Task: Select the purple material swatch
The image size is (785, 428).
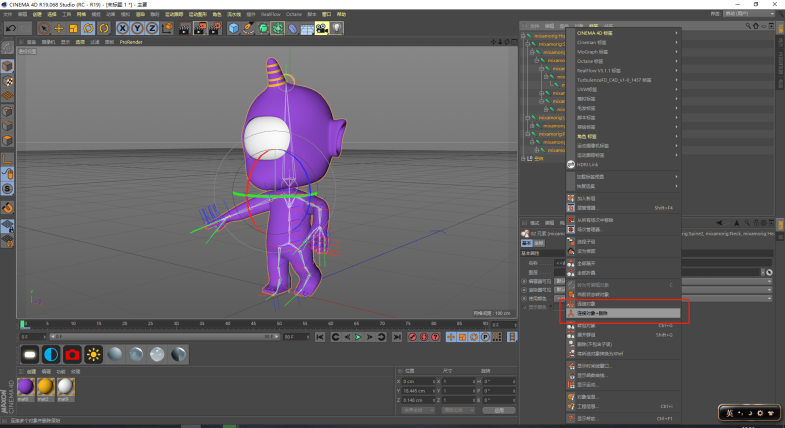Action: (x=25, y=386)
